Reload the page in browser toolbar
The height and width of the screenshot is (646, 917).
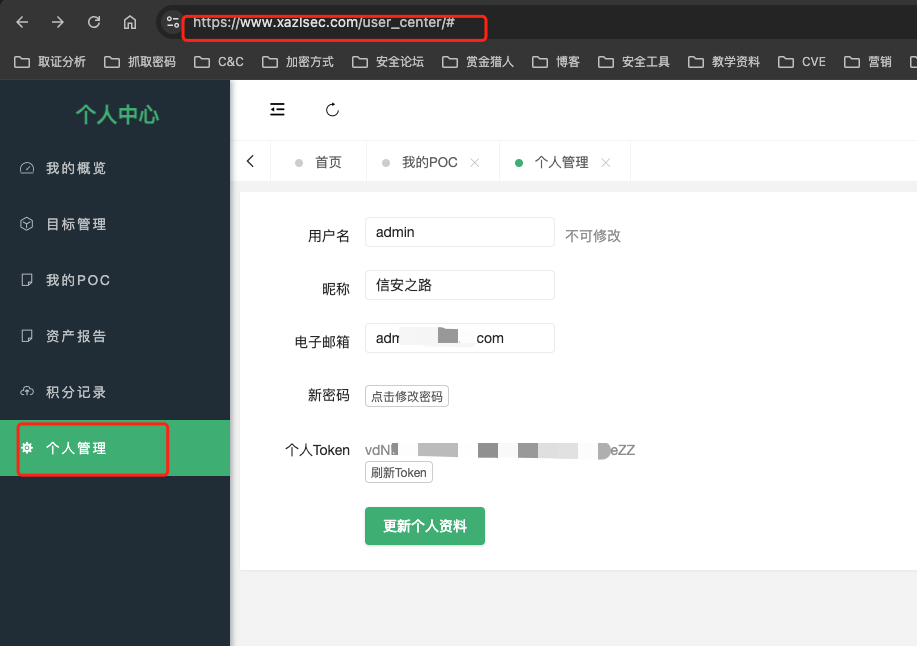coord(94,22)
